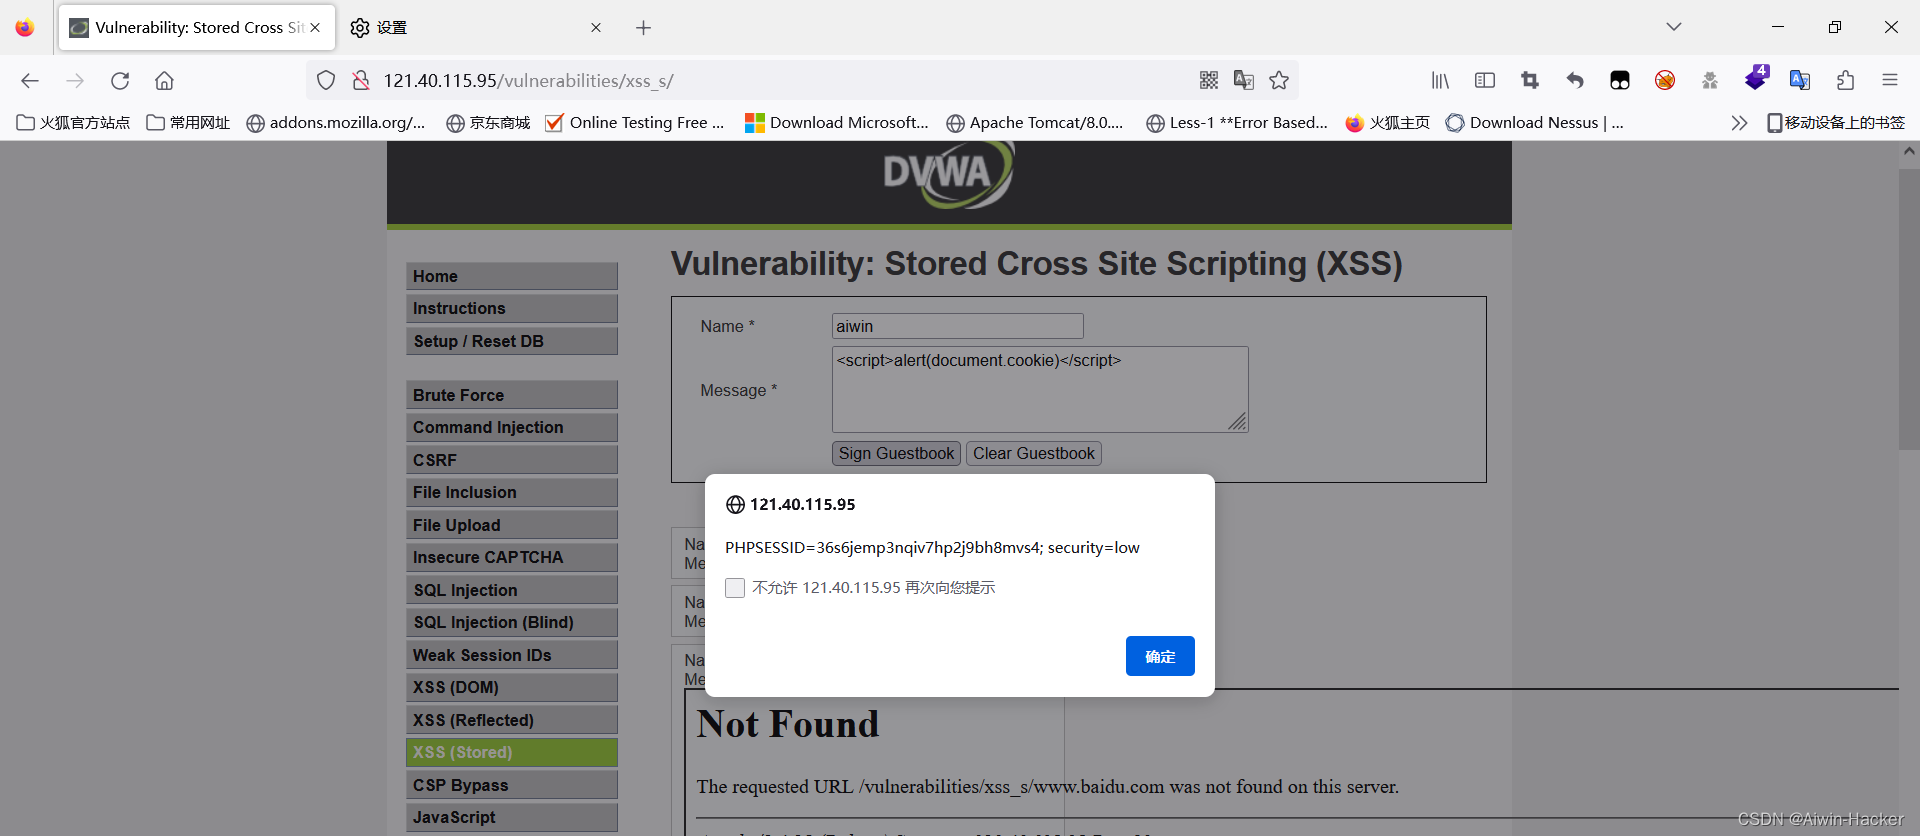Image resolution: width=1920 pixels, height=836 pixels.
Task: Open File Upload page
Action: tap(512, 525)
